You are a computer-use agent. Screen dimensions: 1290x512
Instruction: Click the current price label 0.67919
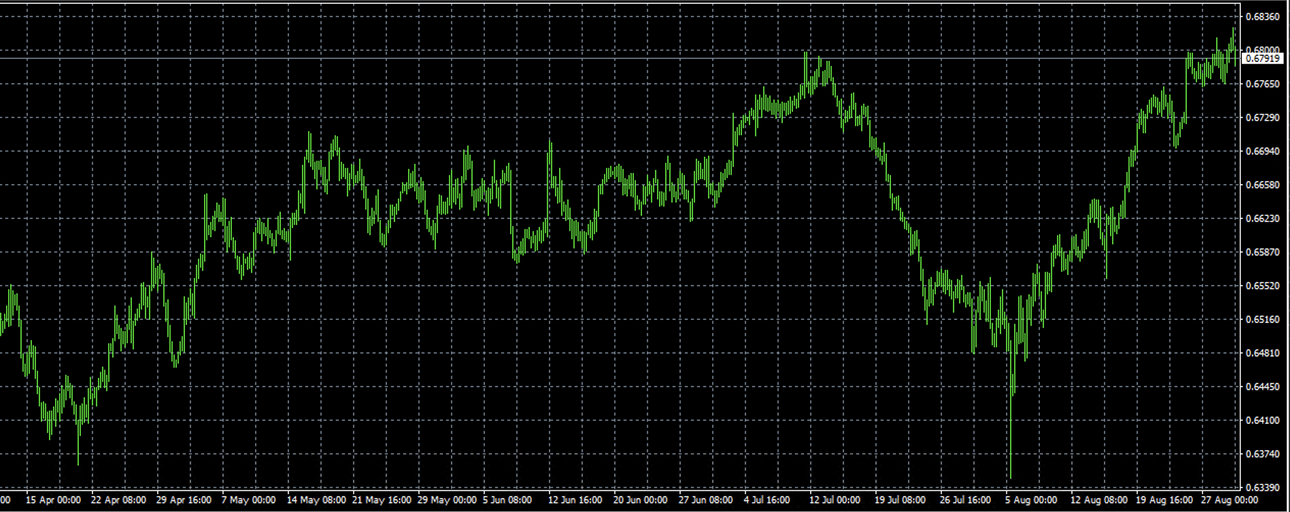[1262, 58]
